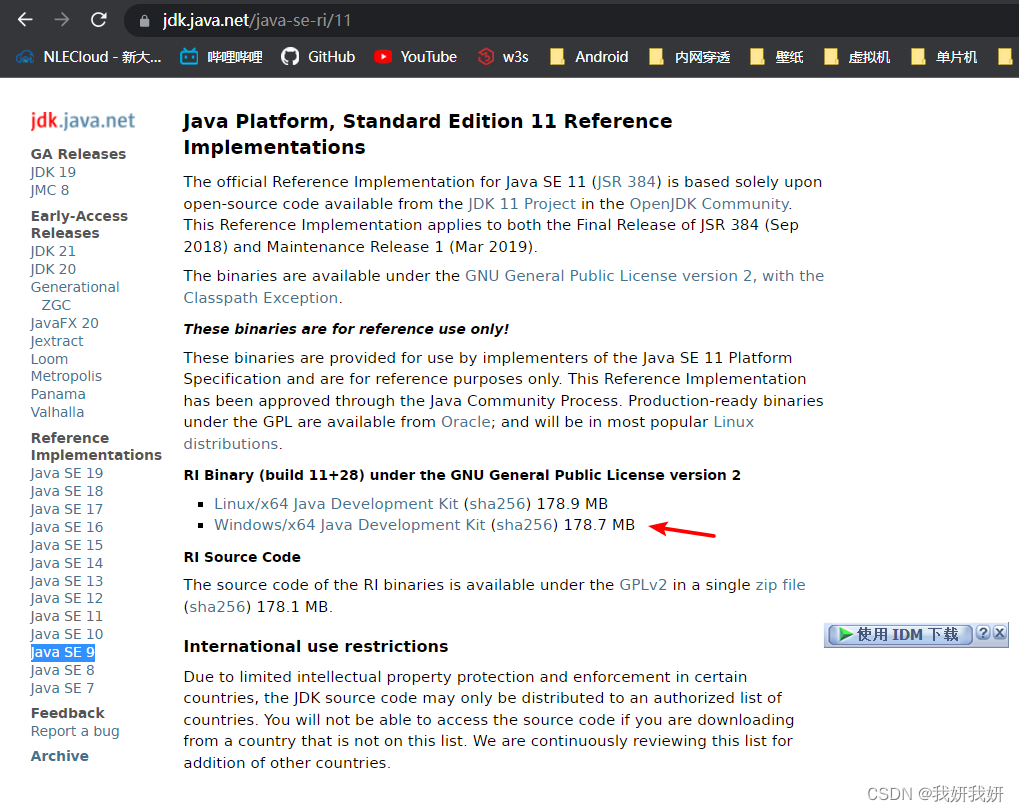
Task: Click the site security lock icon
Action: 142,19
